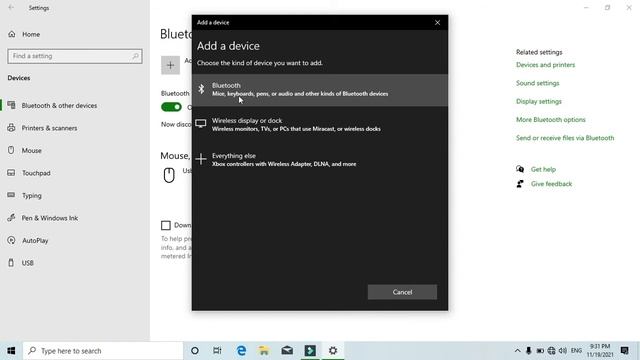
Task: Click the Give feedback link
Action: (x=551, y=184)
